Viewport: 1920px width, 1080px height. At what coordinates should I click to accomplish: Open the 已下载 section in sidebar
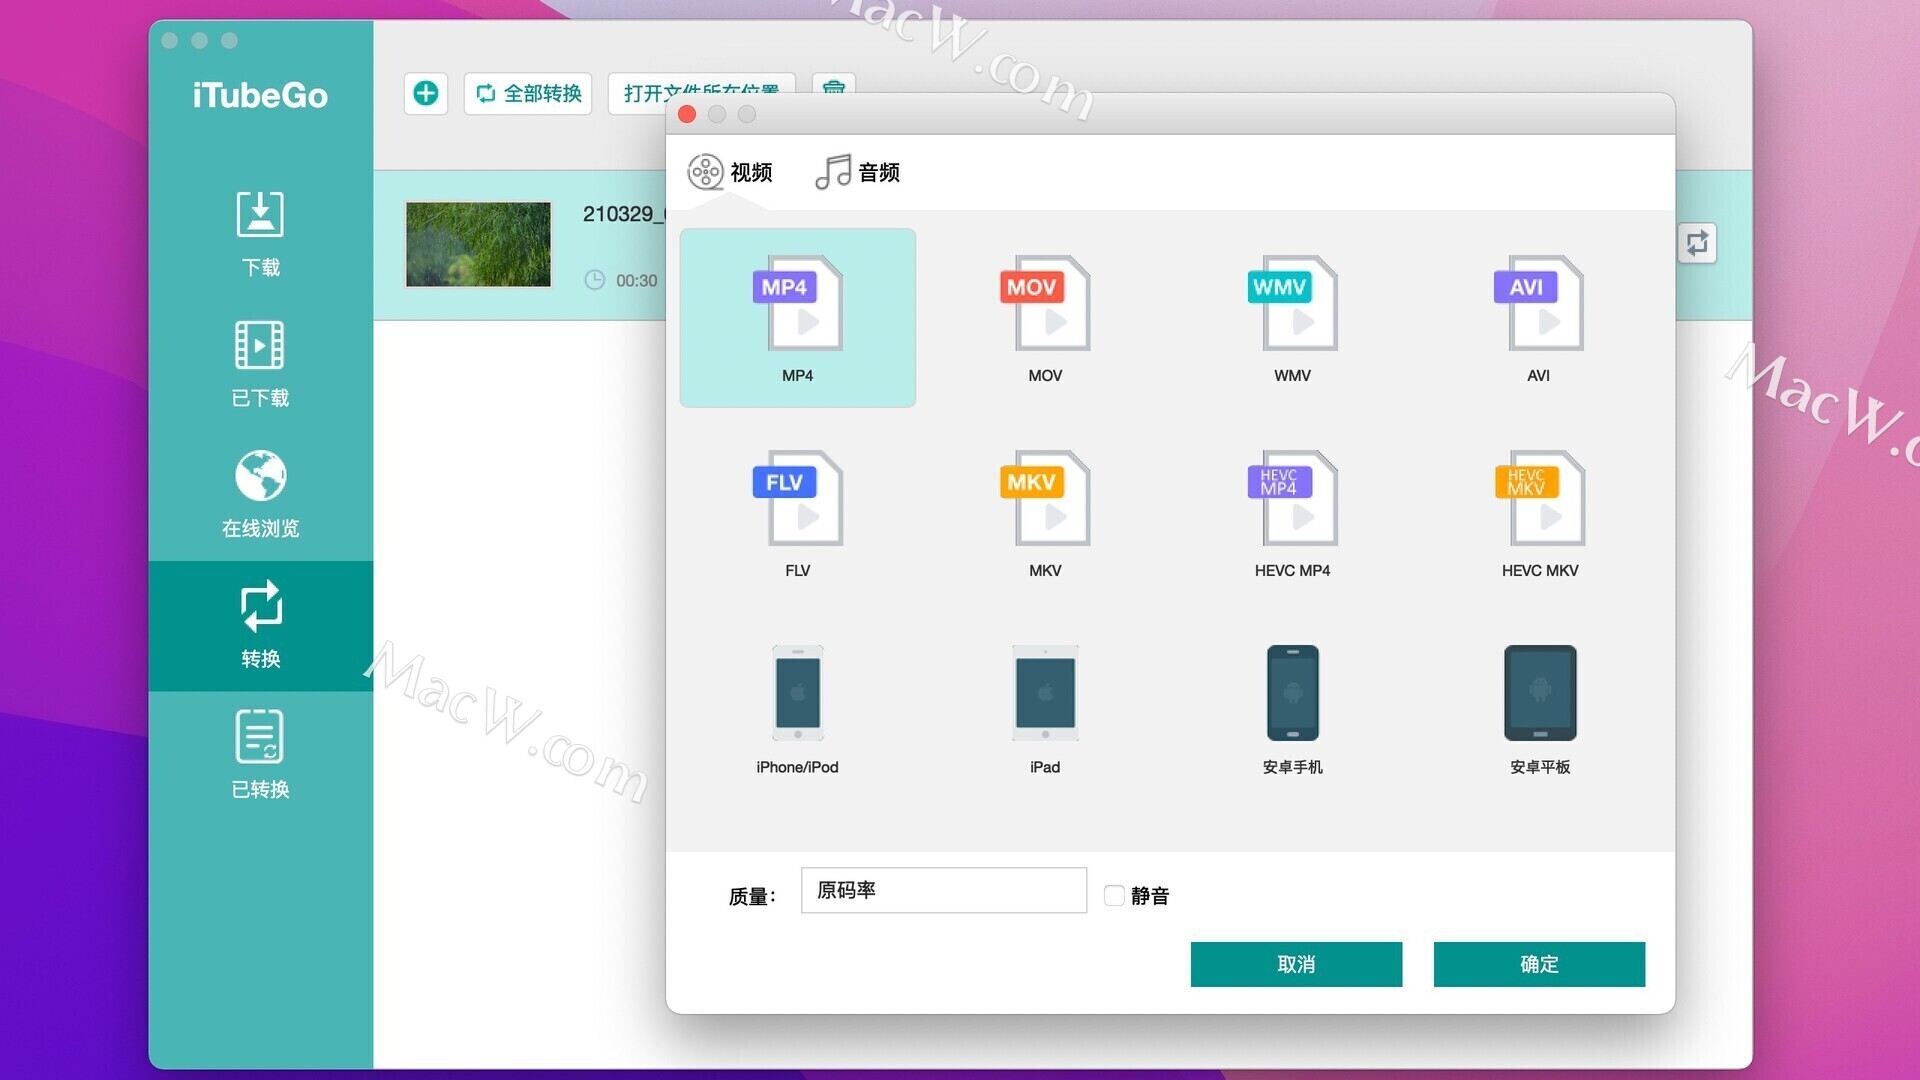(260, 365)
